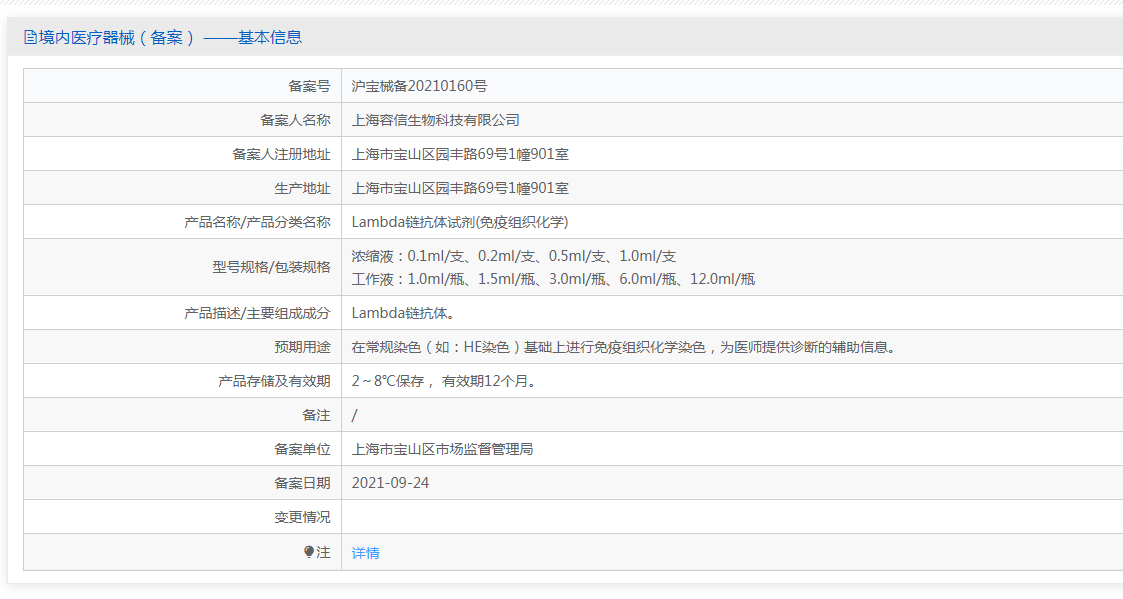
Task: Click the 备案单位 label cell
Action: pyautogui.click(x=183, y=449)
